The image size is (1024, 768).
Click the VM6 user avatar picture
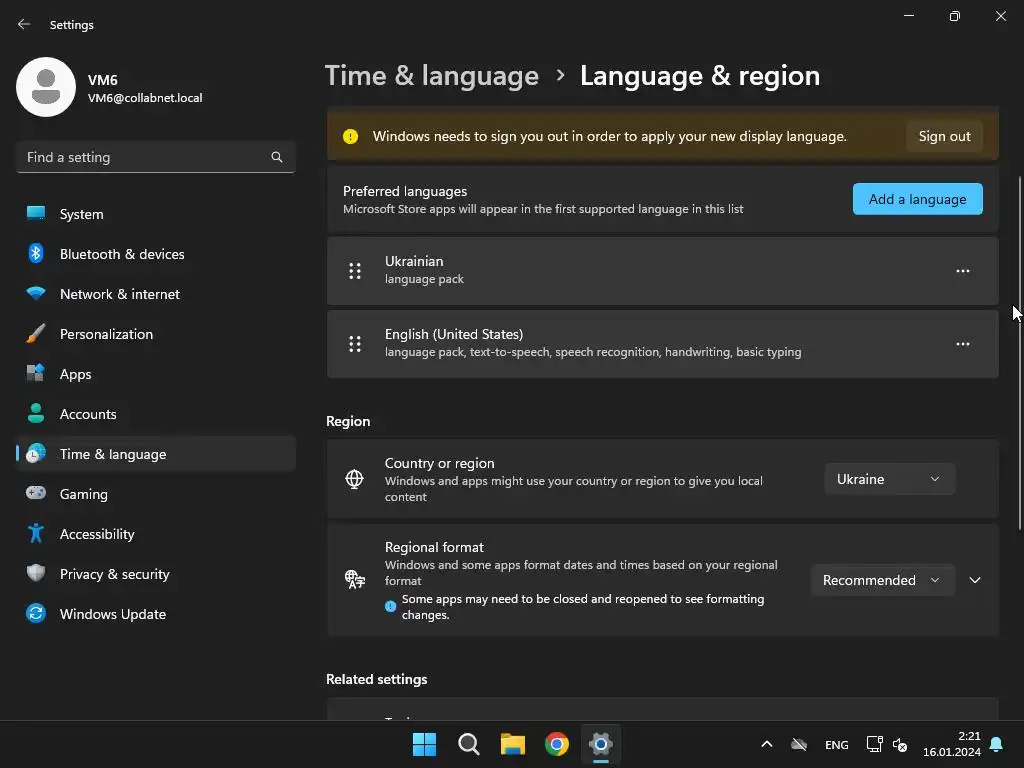pos(46,87)
